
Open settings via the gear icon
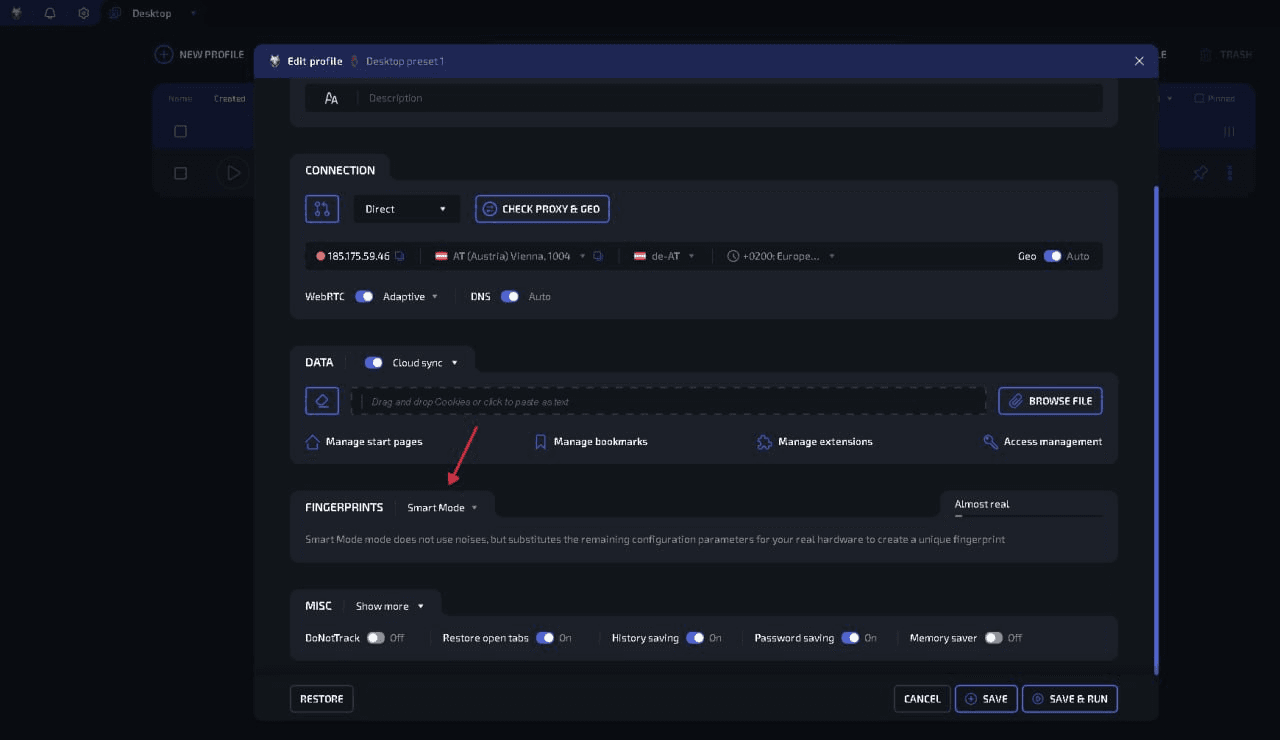pos(84,13)
